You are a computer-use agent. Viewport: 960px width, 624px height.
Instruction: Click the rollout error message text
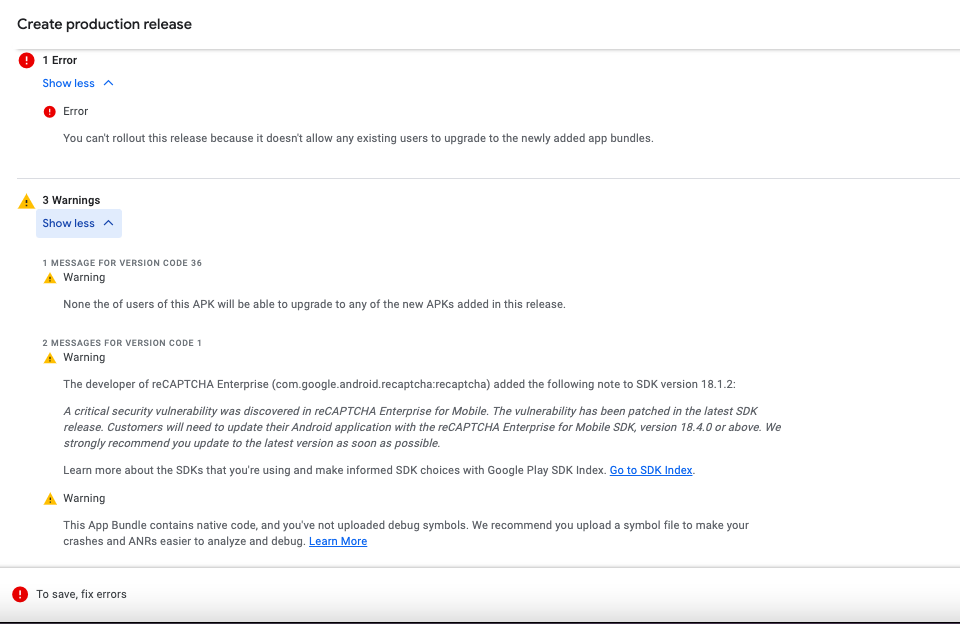(358, 138)
